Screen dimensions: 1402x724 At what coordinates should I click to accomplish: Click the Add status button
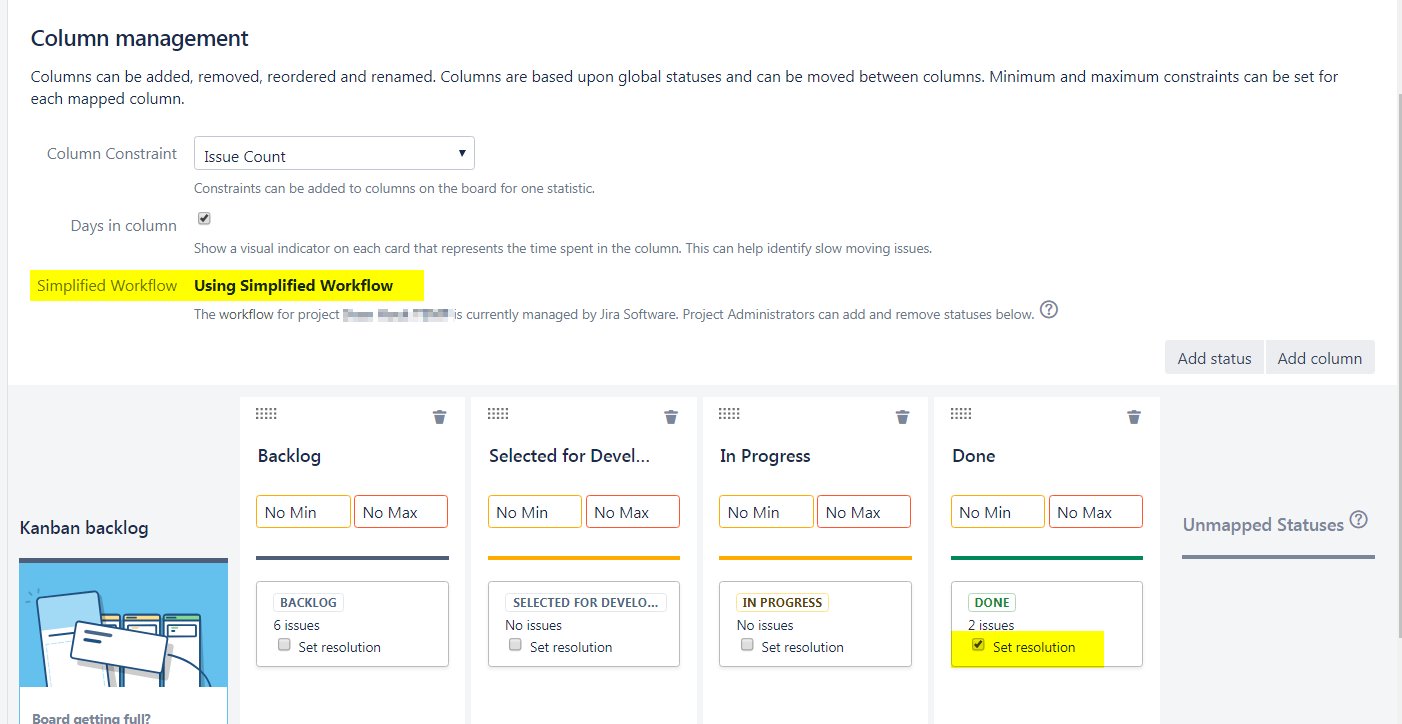click(x=1214, y=358)
